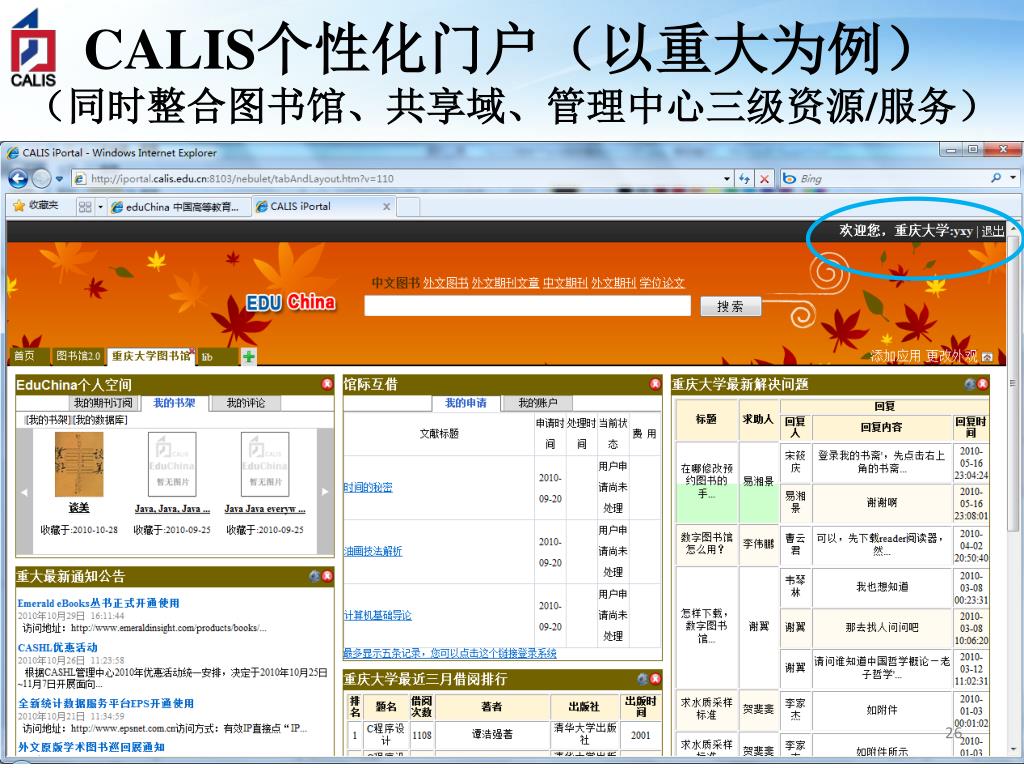Screen dimensions: 1024x768
Task: Close the EduChina个人空间 portlet
Action: pyautogui.click(x=327, y=384)
